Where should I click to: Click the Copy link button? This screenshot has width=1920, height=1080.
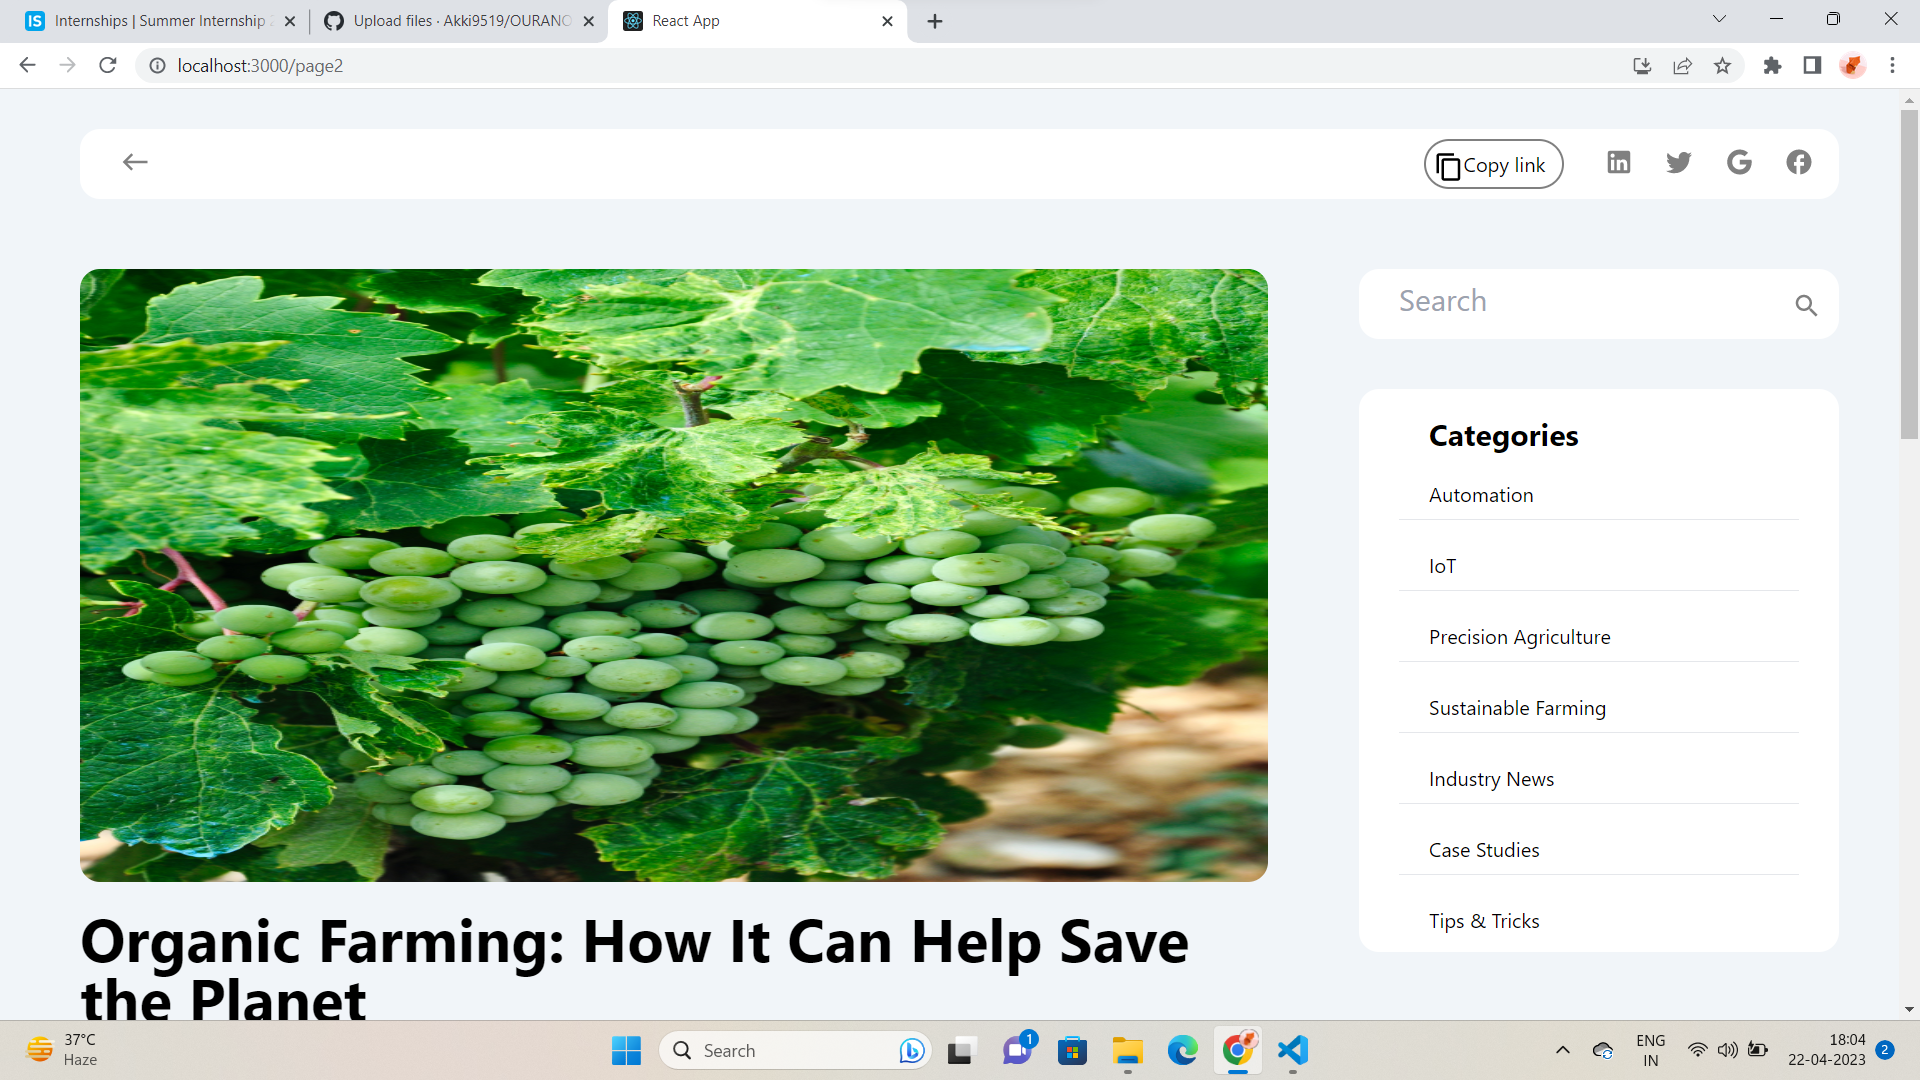1493,164
